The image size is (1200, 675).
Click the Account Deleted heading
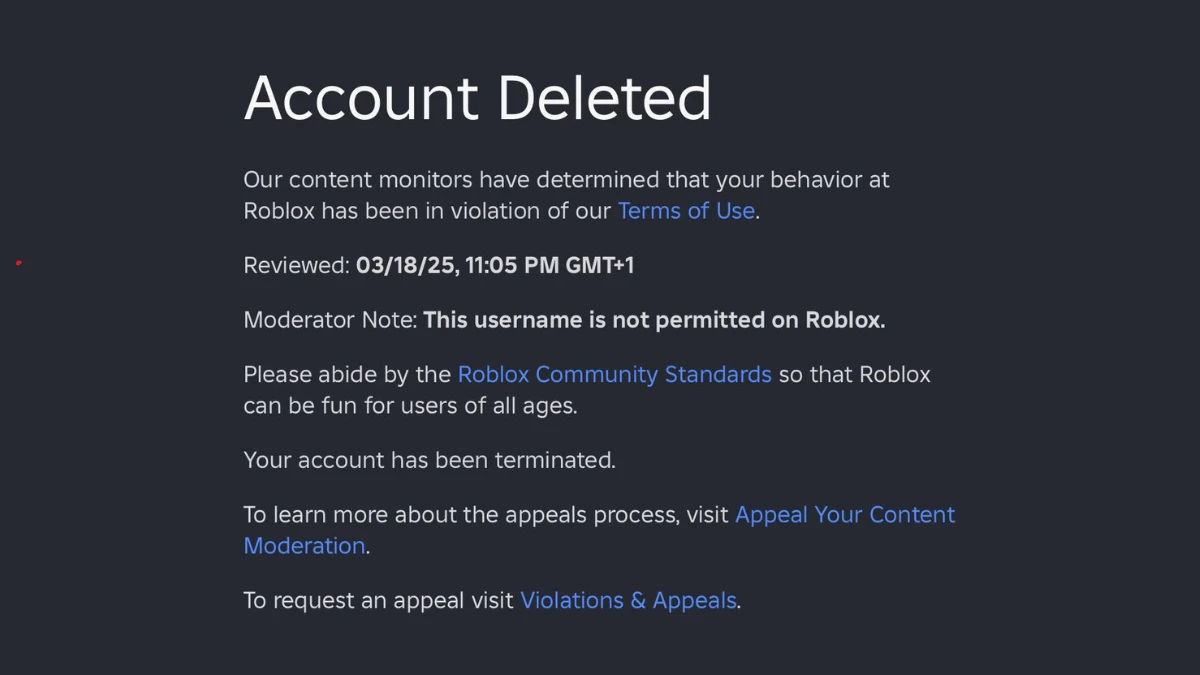point(477,98)
